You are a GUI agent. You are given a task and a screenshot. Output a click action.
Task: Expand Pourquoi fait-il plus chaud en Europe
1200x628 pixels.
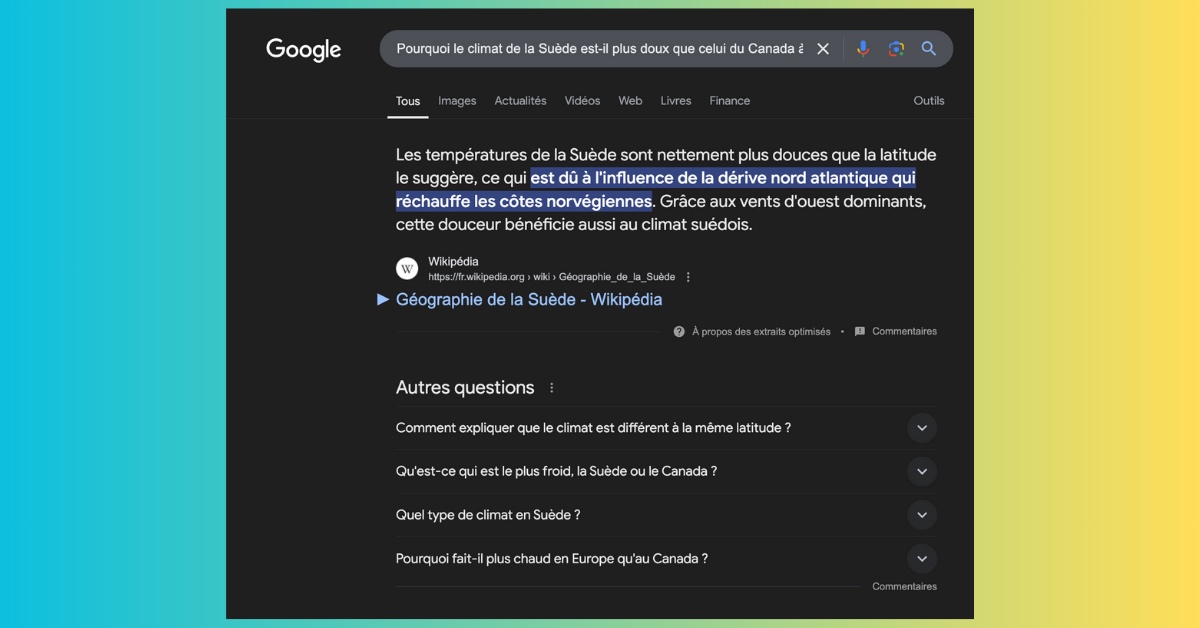coord(922,559)
